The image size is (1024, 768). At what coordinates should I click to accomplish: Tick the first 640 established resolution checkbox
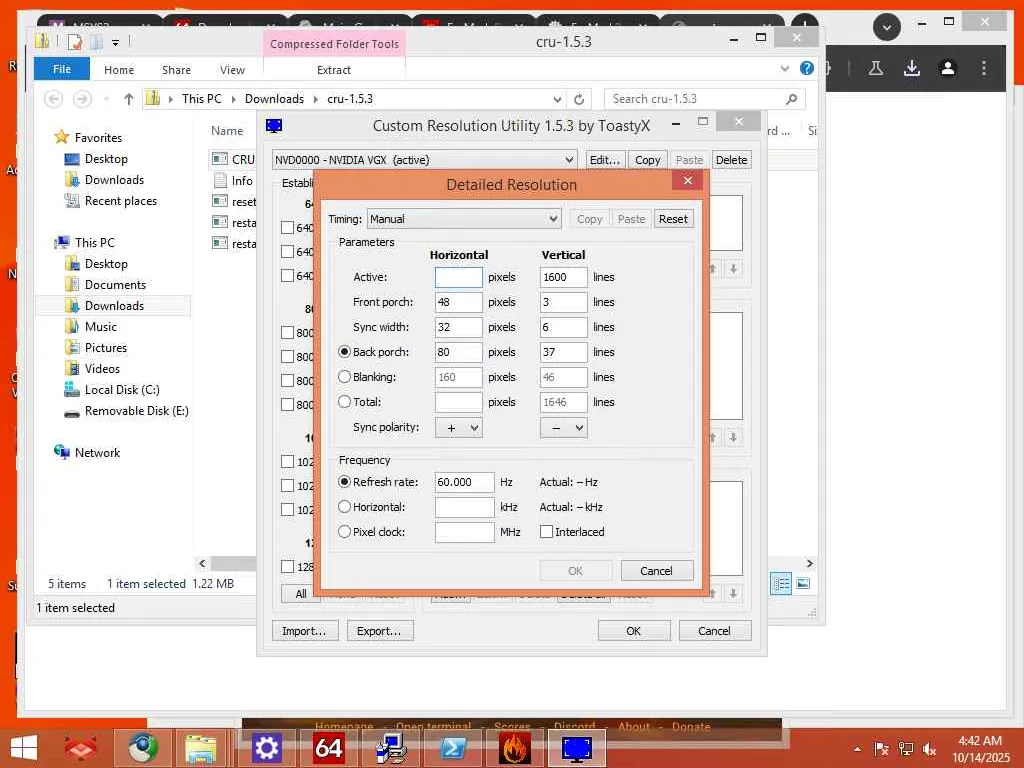287,227
